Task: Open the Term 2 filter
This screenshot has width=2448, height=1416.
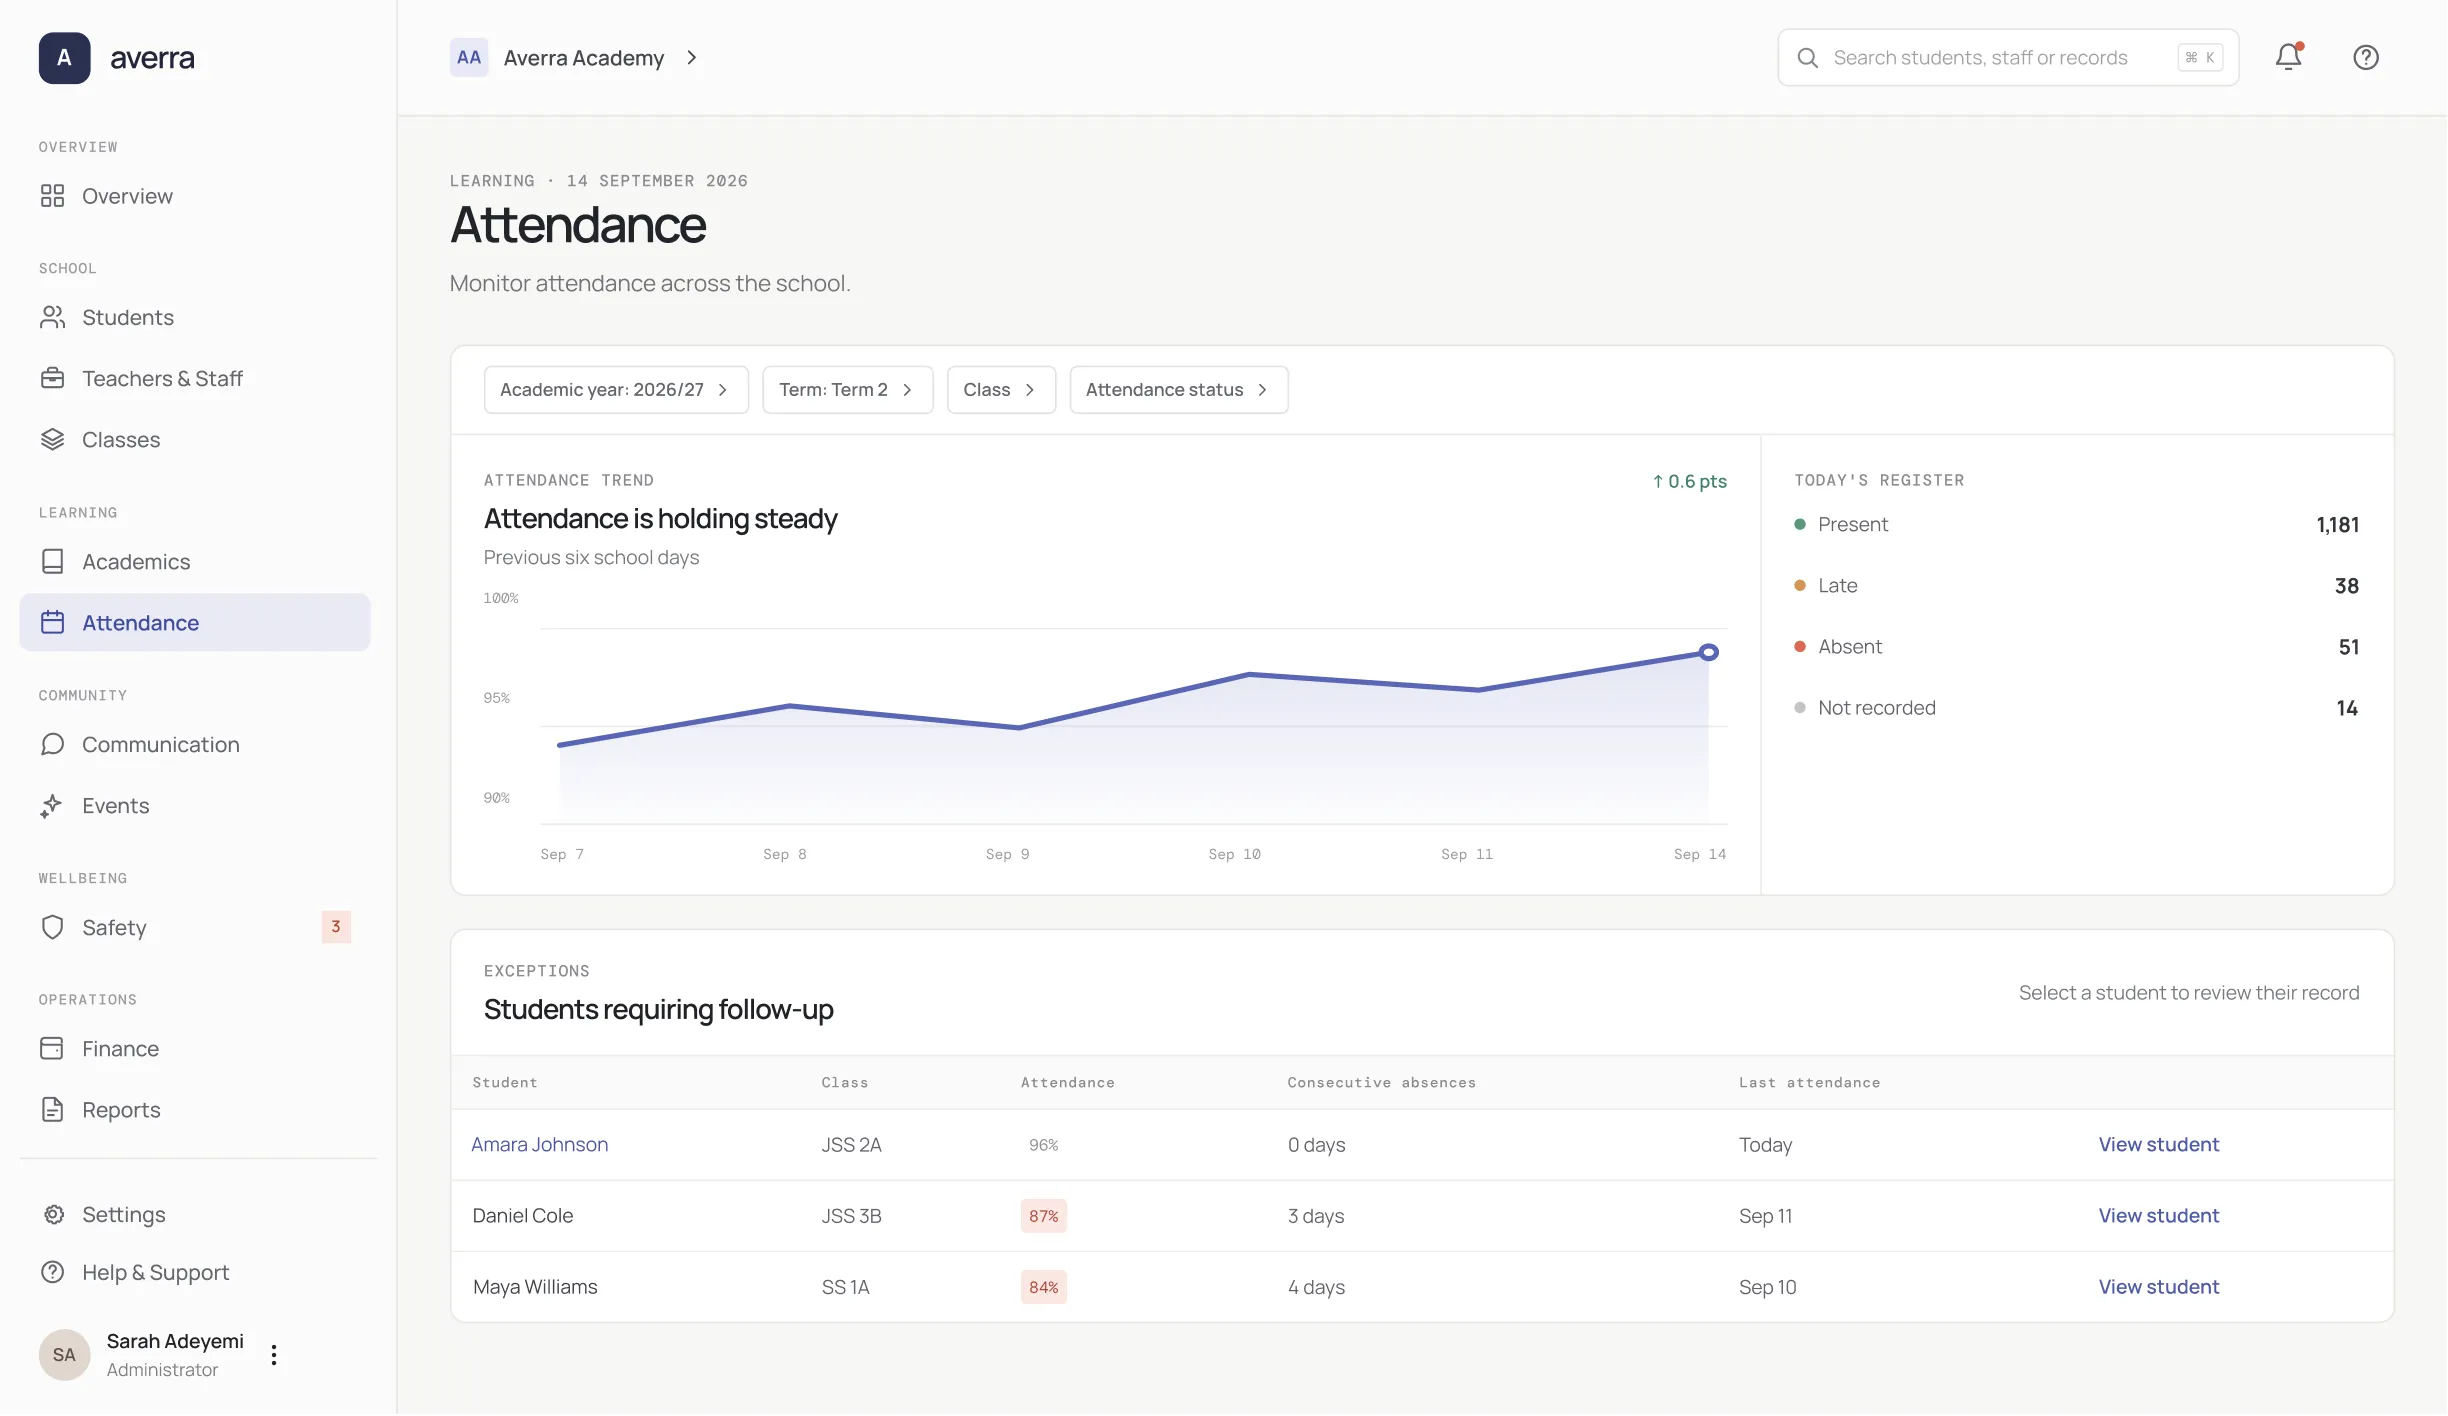Action: point(848,390)
